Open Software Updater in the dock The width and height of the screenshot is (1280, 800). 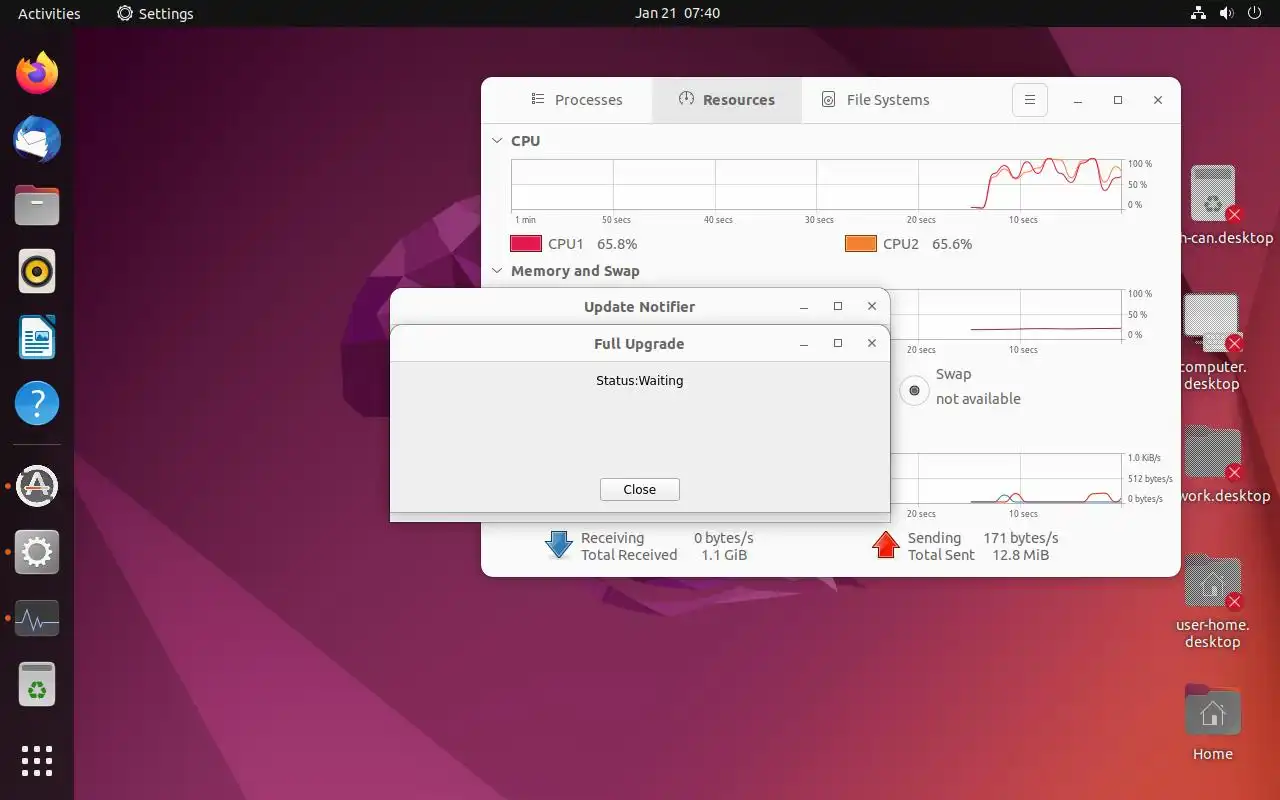37,486
